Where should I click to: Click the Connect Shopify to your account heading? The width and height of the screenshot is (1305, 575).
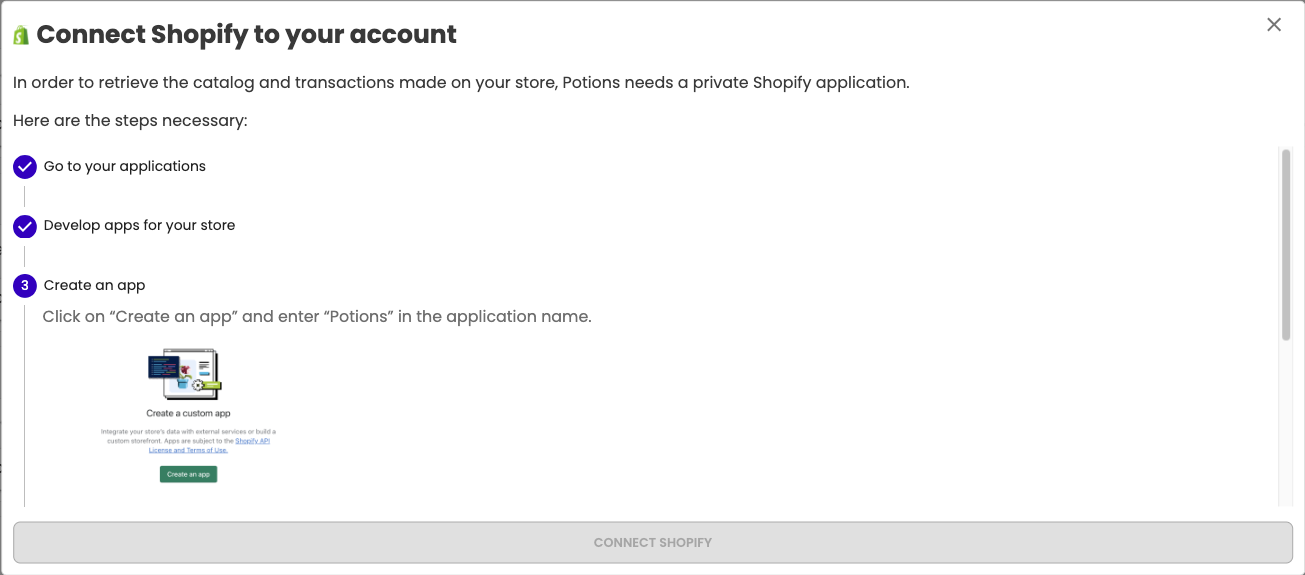(247, 35)
